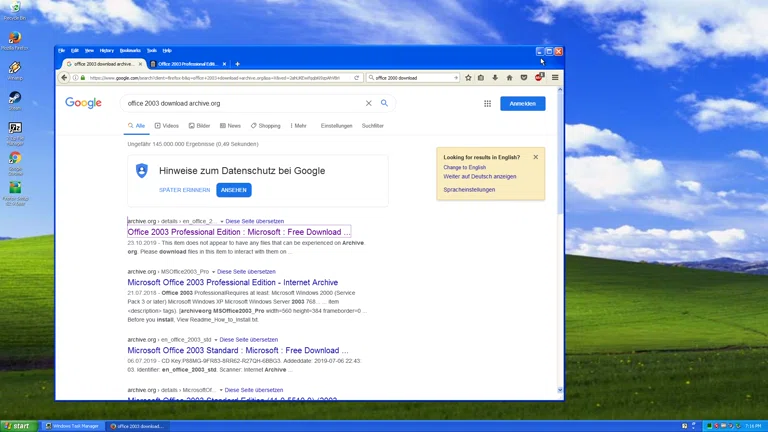Switch to the 'office 2003 download archive' tab
The height and width of the screenshot is (432, 768).
point(104,64)
